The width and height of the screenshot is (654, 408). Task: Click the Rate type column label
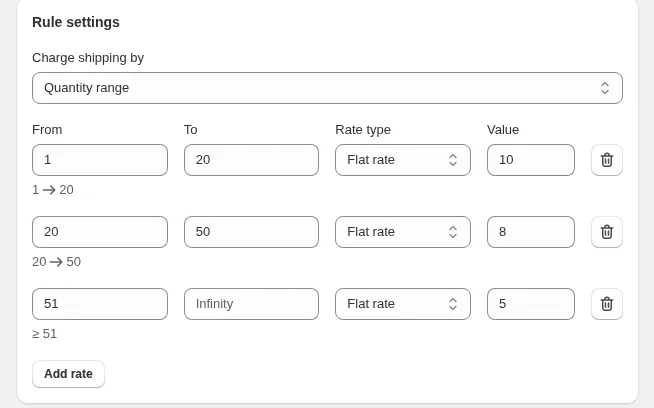[x=363, y=130]
